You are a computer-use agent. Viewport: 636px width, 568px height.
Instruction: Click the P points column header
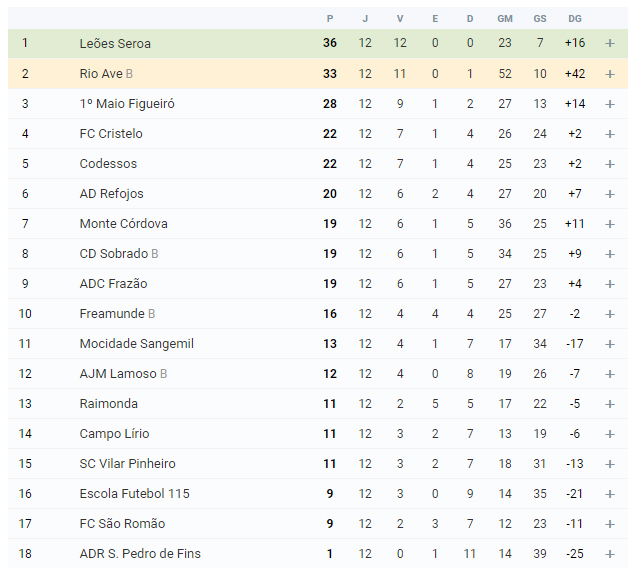330,19
